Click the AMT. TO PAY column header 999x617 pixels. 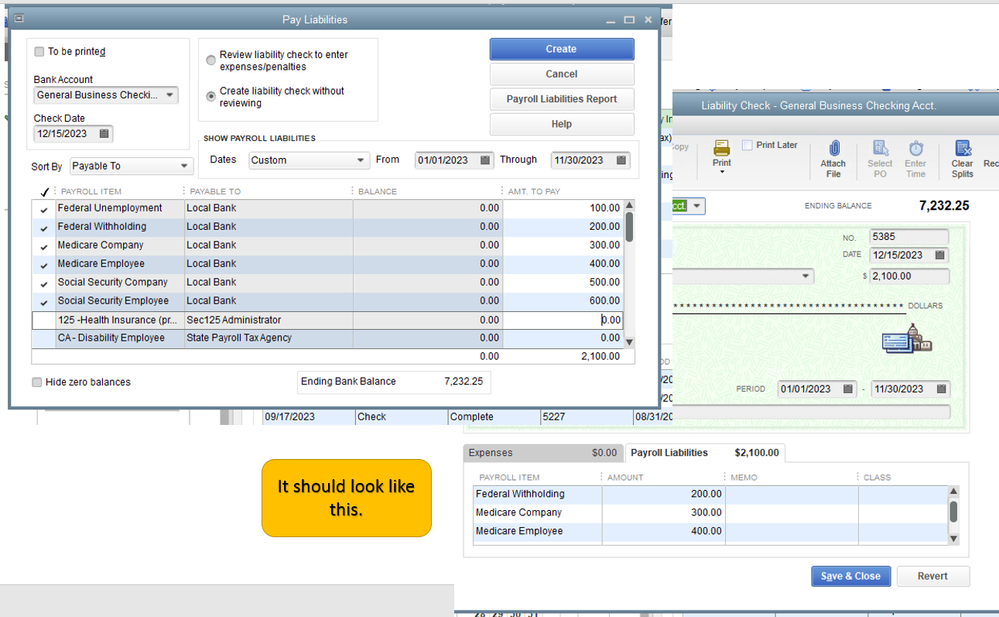[x=534, y=191]
